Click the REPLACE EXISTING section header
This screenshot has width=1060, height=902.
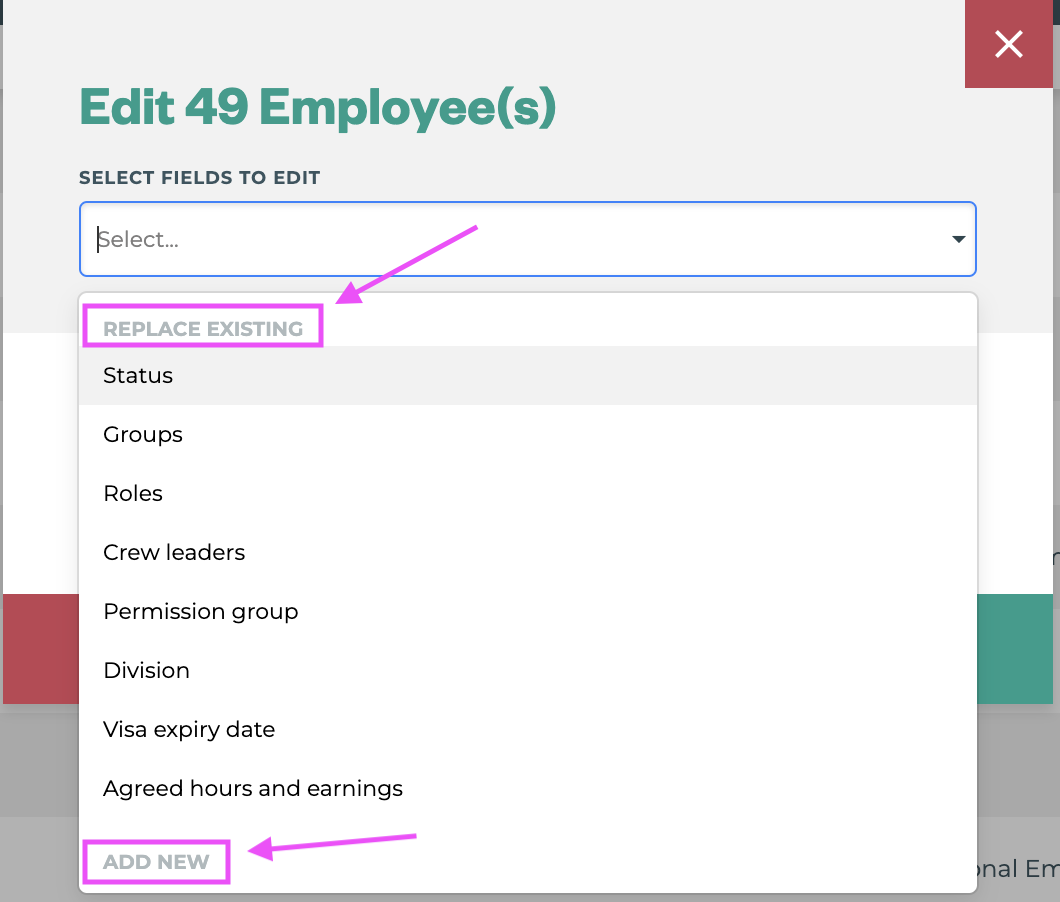[203, 329]
